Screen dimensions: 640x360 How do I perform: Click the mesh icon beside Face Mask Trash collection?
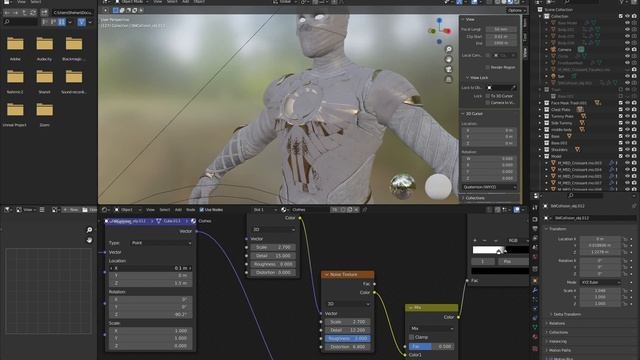(x=597, y=103)
